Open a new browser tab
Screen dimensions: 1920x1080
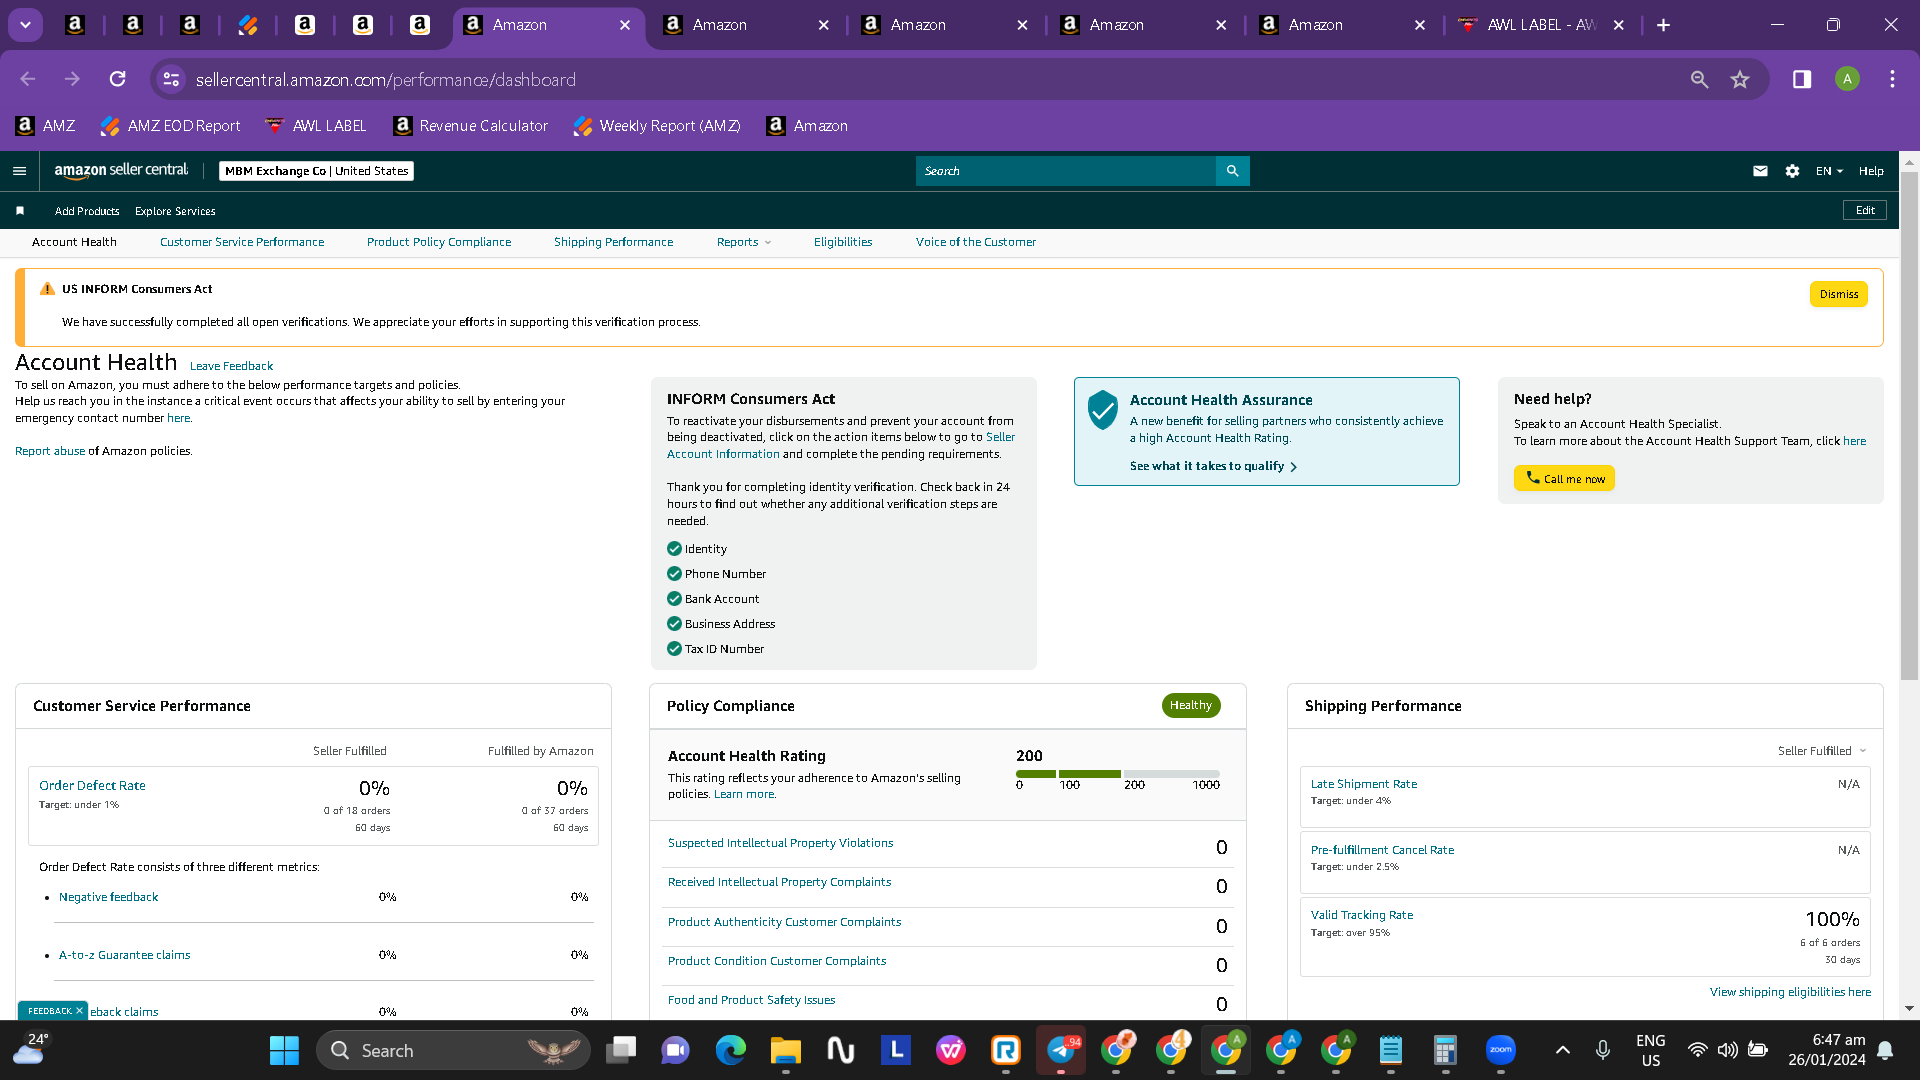(x=1663, y=25)
